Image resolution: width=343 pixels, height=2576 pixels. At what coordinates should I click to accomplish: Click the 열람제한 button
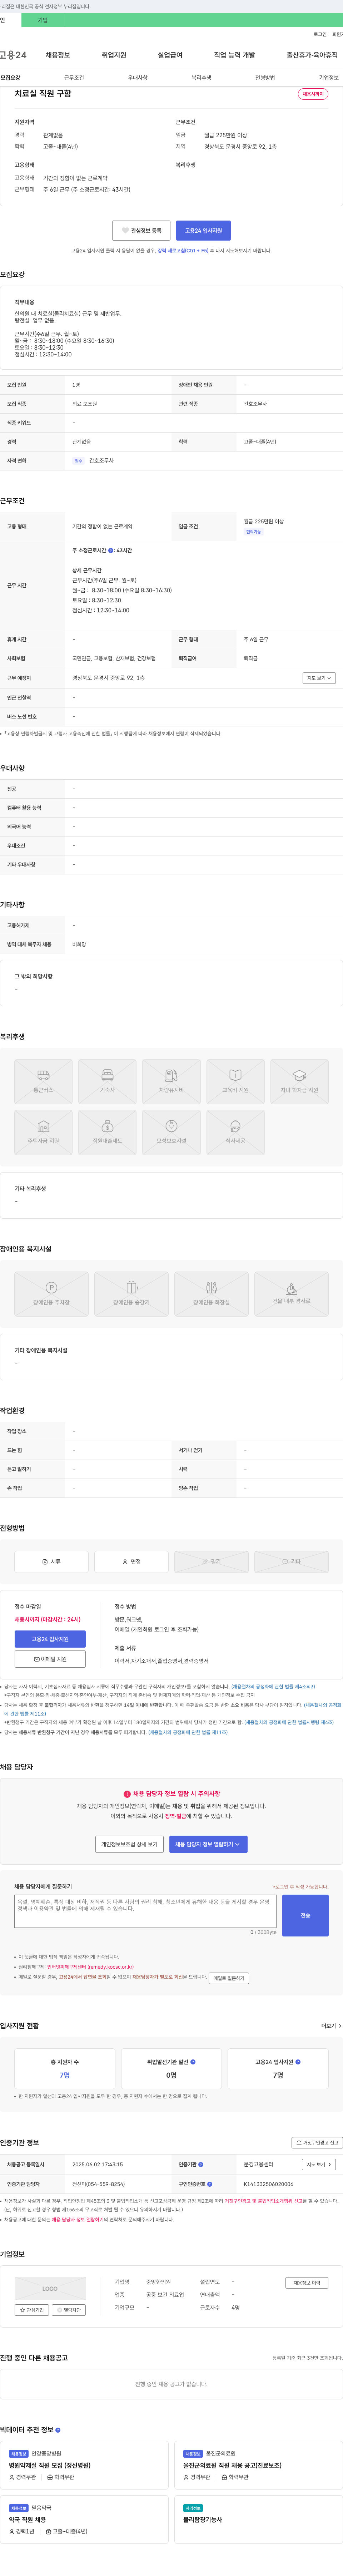pyautogui.click(x=69, y=2310)
